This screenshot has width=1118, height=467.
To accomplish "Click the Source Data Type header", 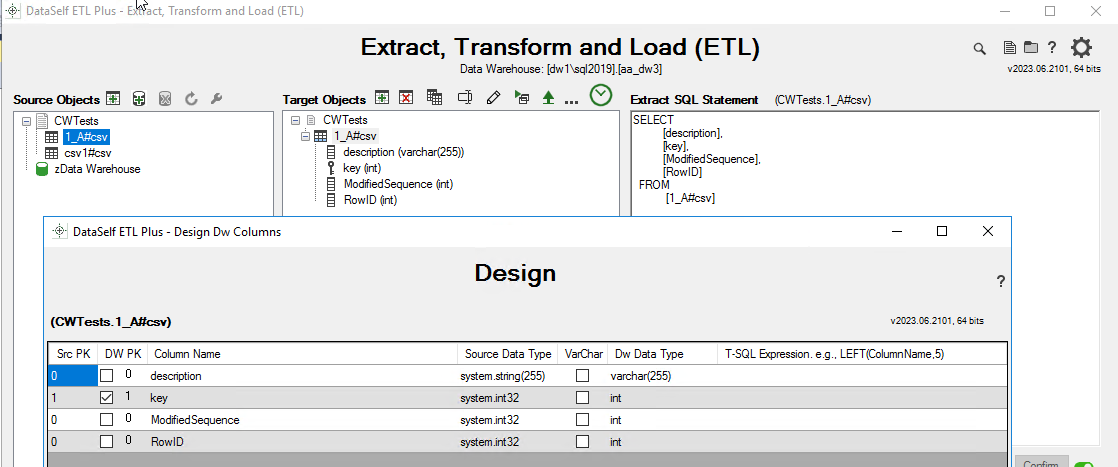I will coord(507,354).
